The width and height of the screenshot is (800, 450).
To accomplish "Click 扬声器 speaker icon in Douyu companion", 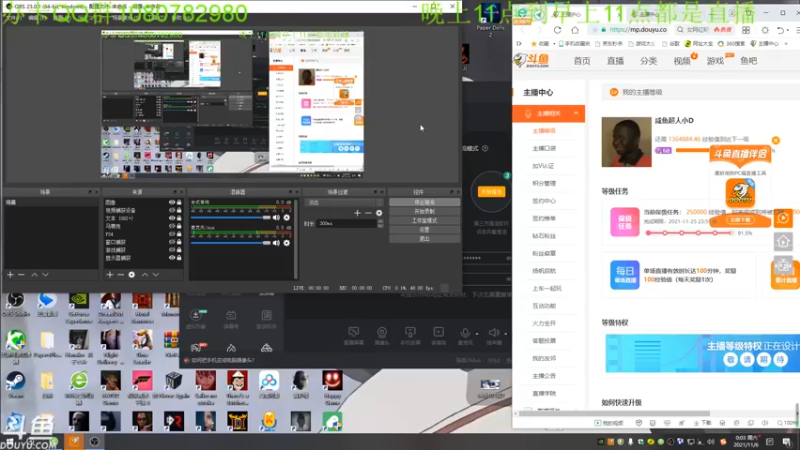I will coord(493,333).
